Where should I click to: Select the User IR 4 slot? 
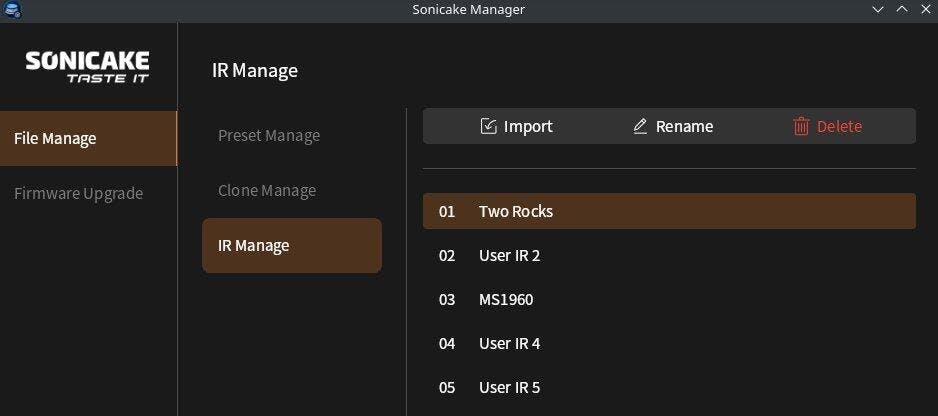668,343
